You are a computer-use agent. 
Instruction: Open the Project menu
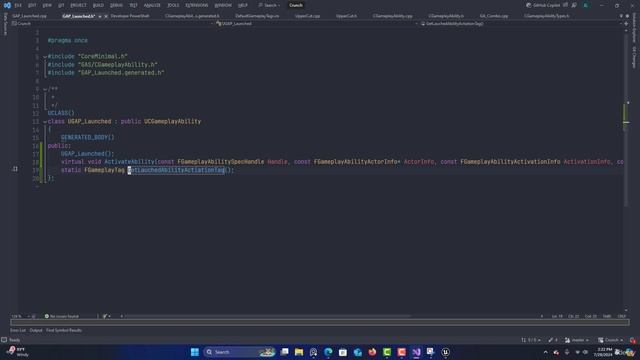tap(78, 5)
